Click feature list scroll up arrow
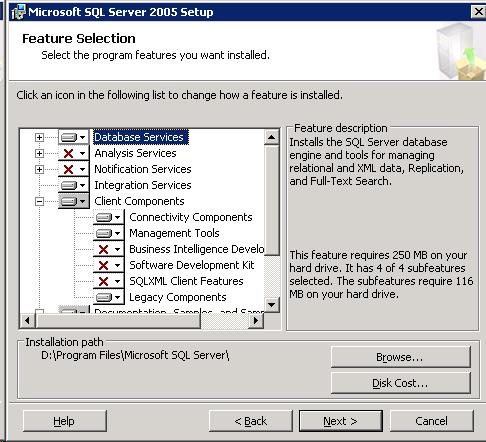 272,137
